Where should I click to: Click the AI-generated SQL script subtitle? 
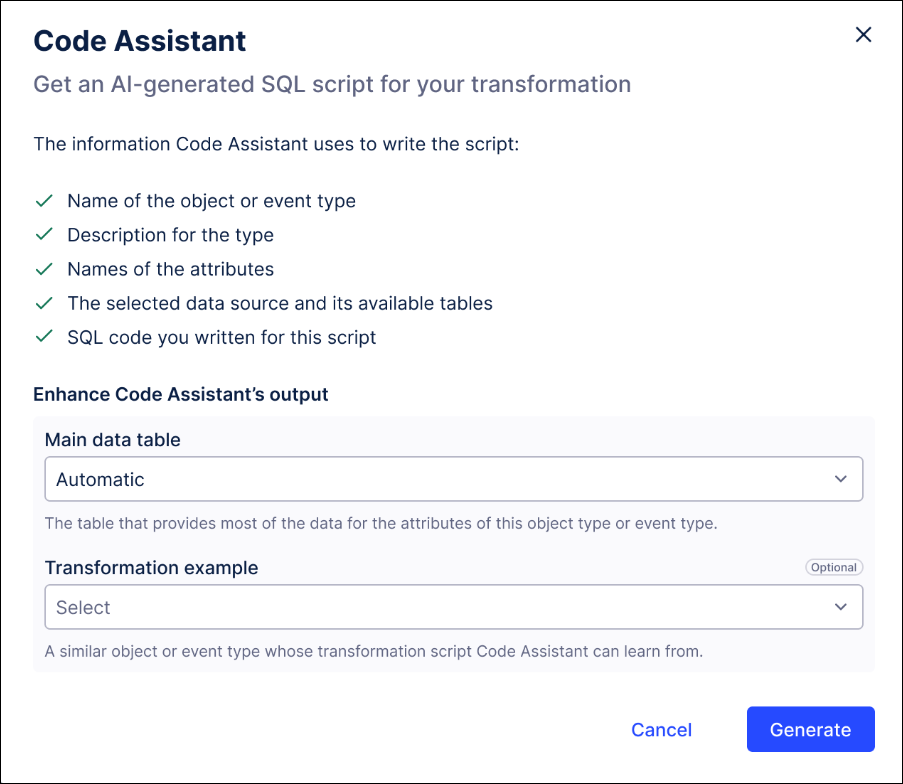(332, 84)
